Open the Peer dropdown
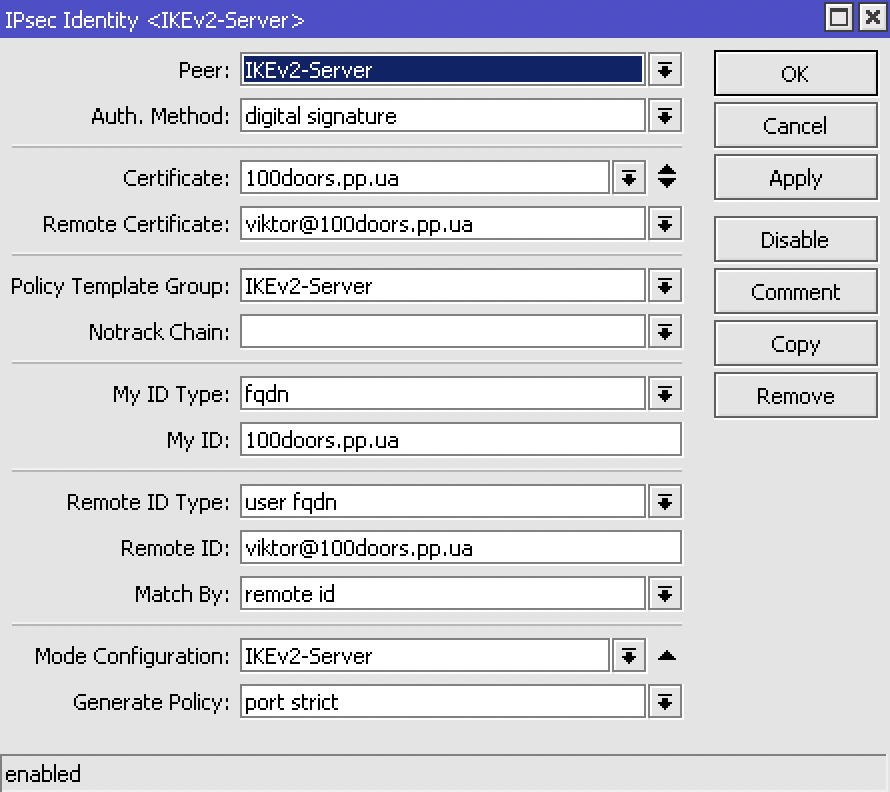Screen dimensions: 890x792 coord(664,69)
